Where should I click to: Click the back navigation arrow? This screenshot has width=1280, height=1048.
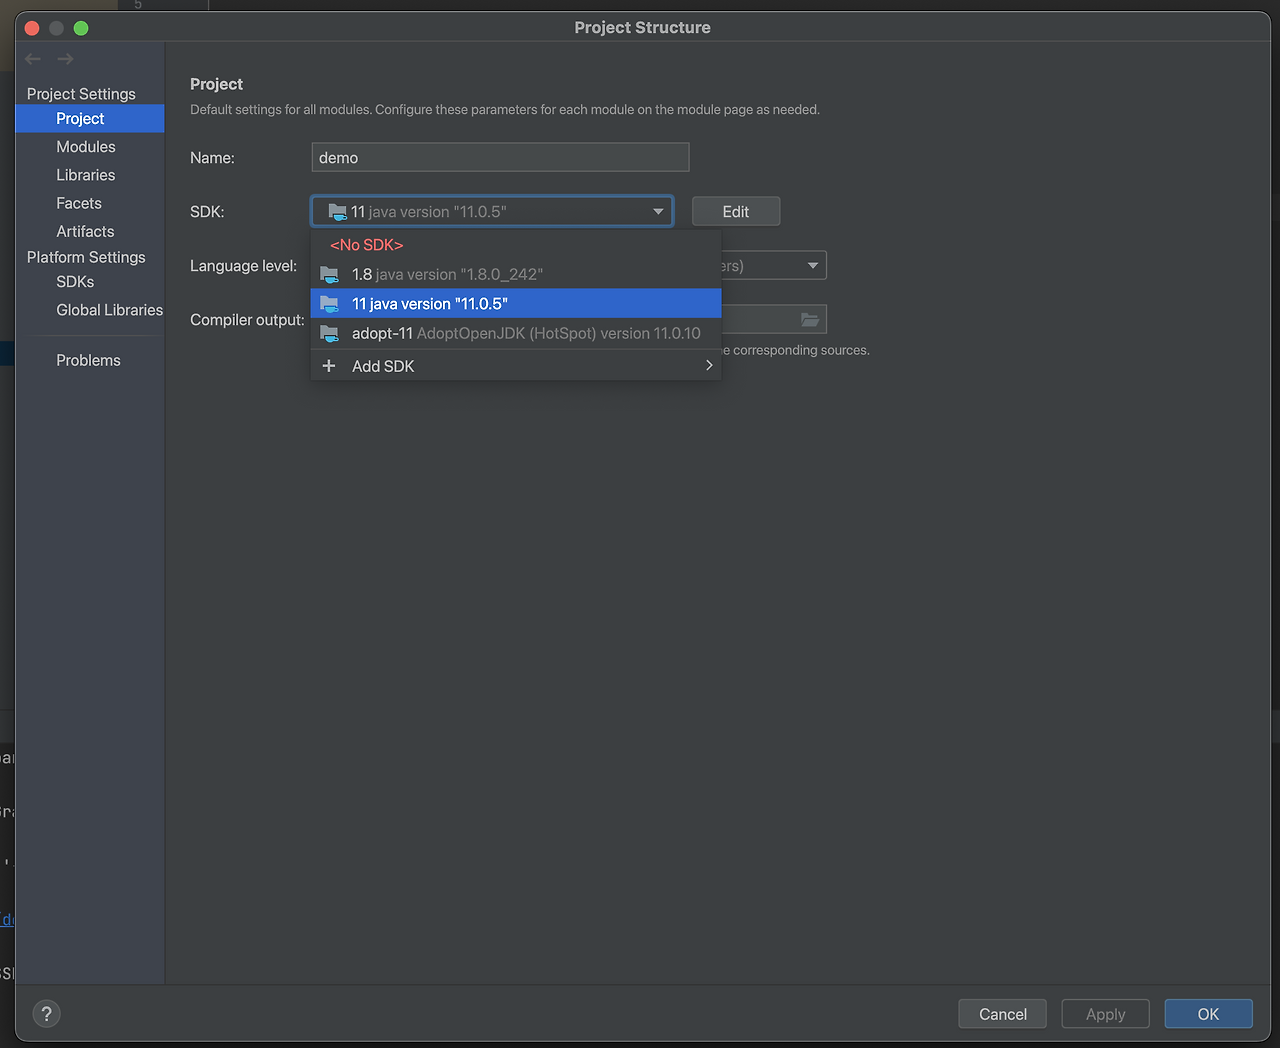pyautogui.click(x=33, y=59)
